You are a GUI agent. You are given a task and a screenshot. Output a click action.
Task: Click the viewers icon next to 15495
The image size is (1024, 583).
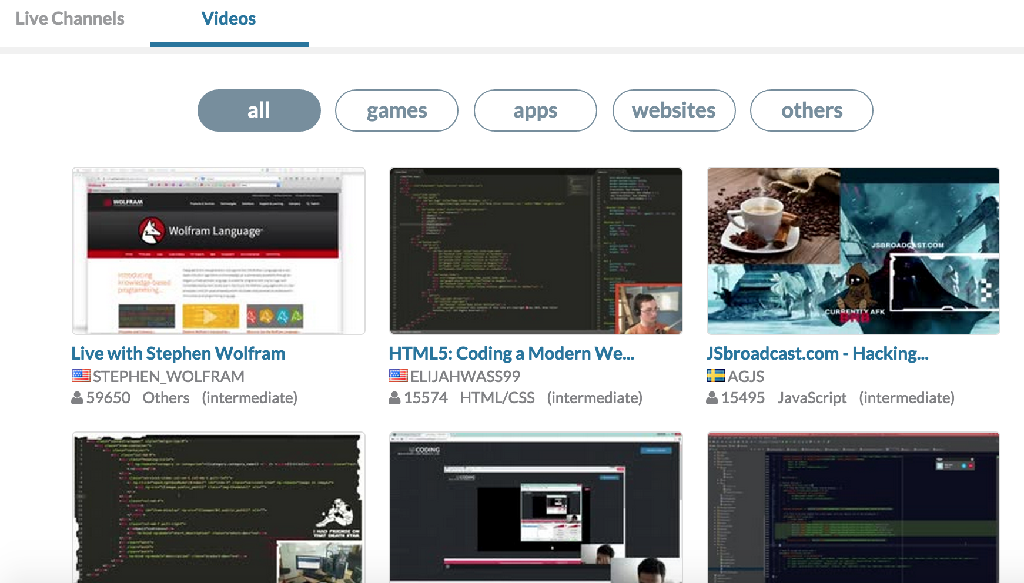[712, 398]
